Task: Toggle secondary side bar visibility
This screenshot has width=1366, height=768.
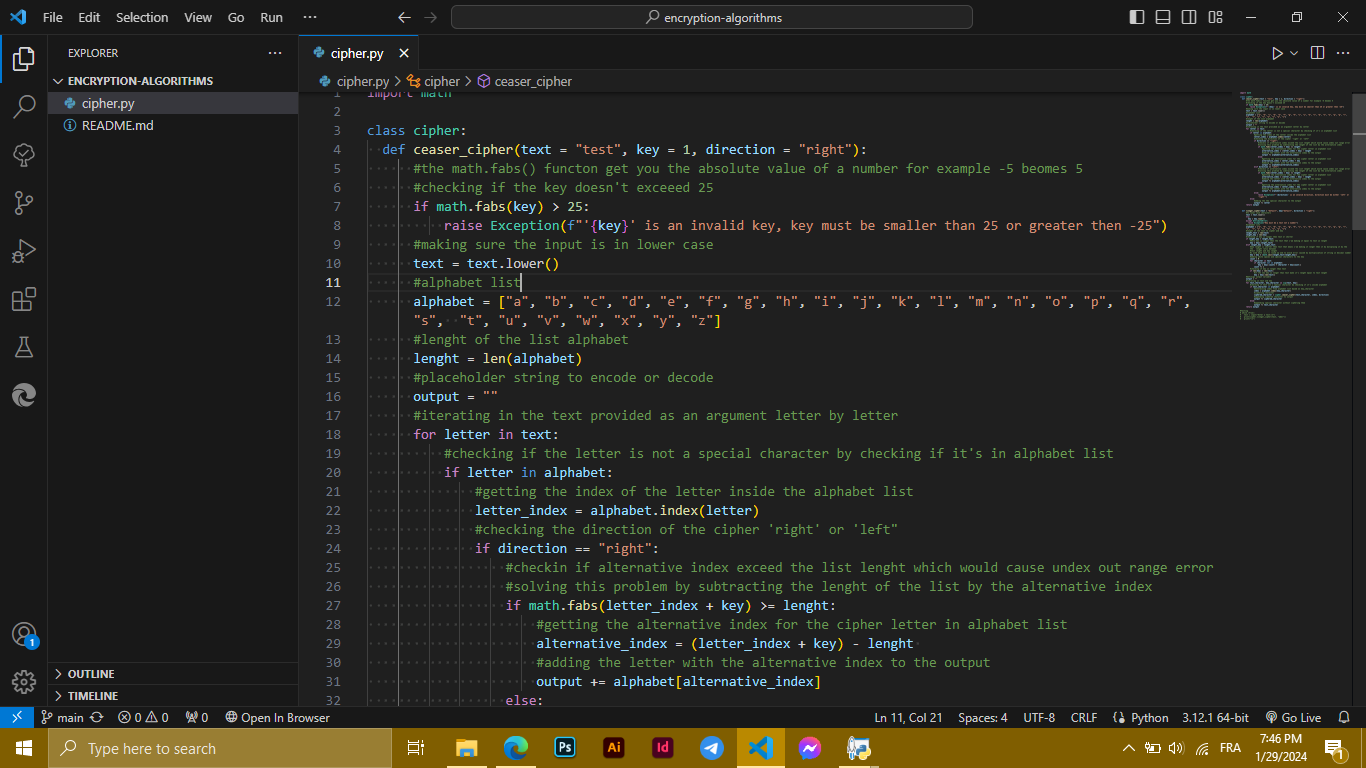Action: [x=1189, y=17]
